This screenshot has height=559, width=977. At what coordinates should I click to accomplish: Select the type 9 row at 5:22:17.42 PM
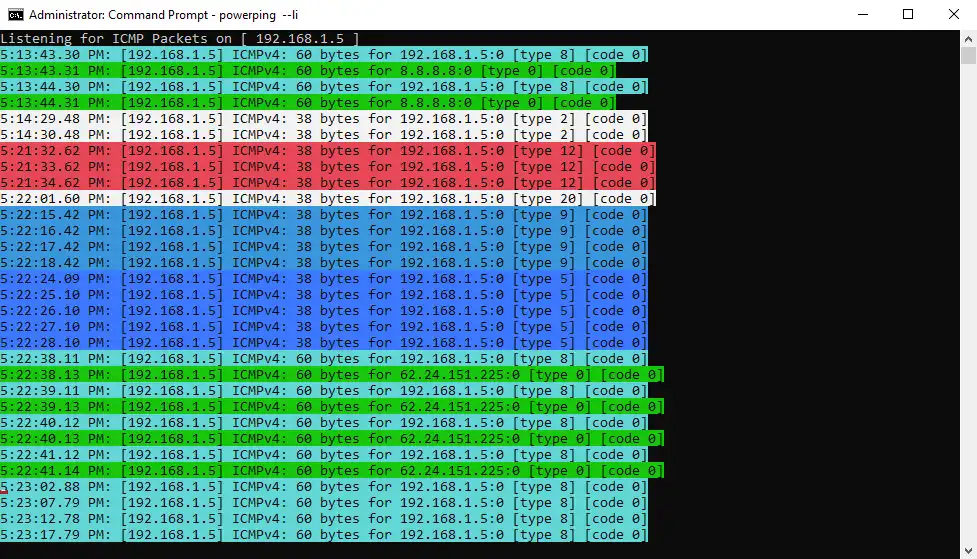(324, 247)
